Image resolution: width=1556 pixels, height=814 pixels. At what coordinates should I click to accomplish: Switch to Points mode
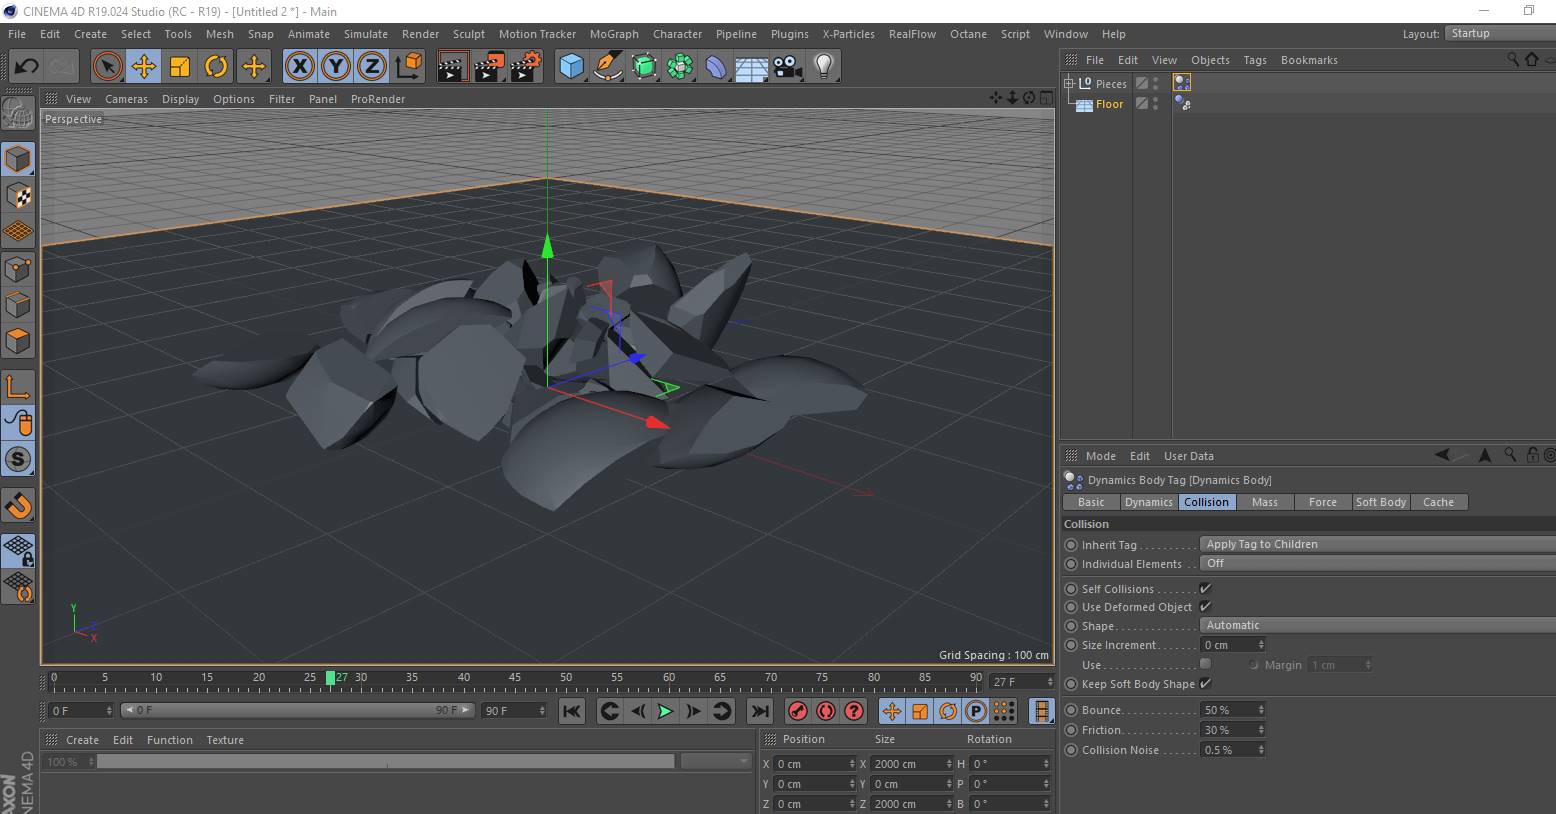pos(18,268)
